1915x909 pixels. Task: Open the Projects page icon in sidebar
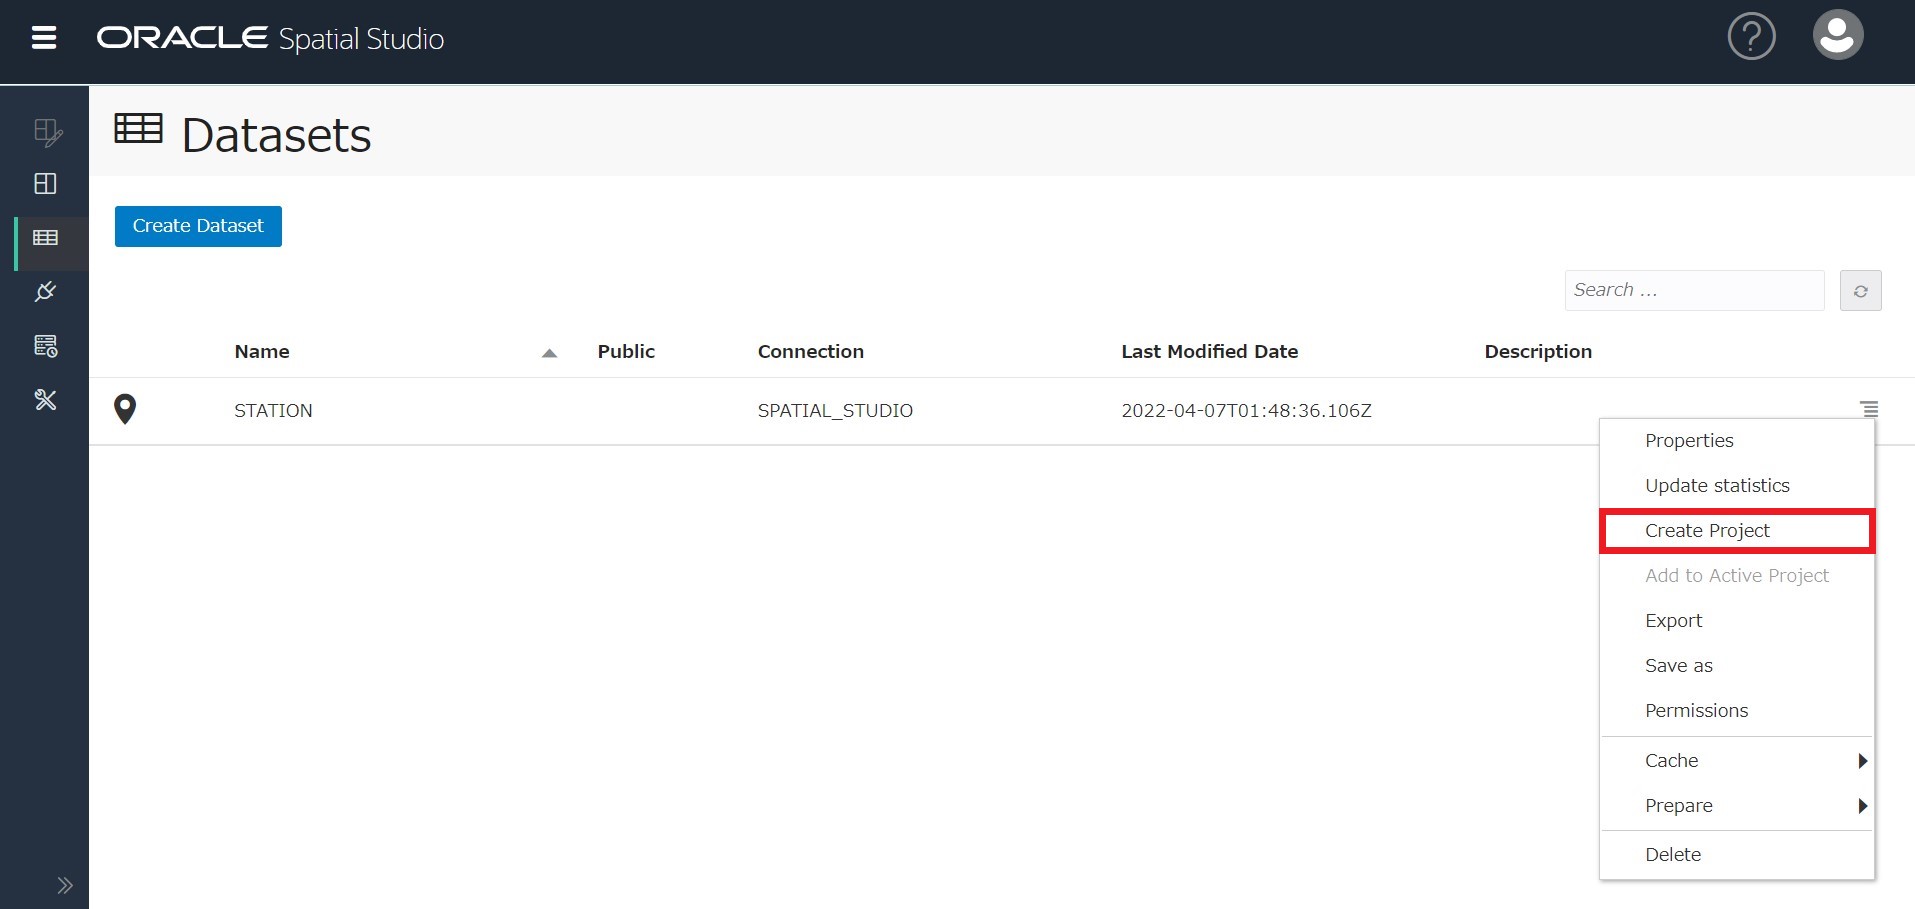click(46, 184)
